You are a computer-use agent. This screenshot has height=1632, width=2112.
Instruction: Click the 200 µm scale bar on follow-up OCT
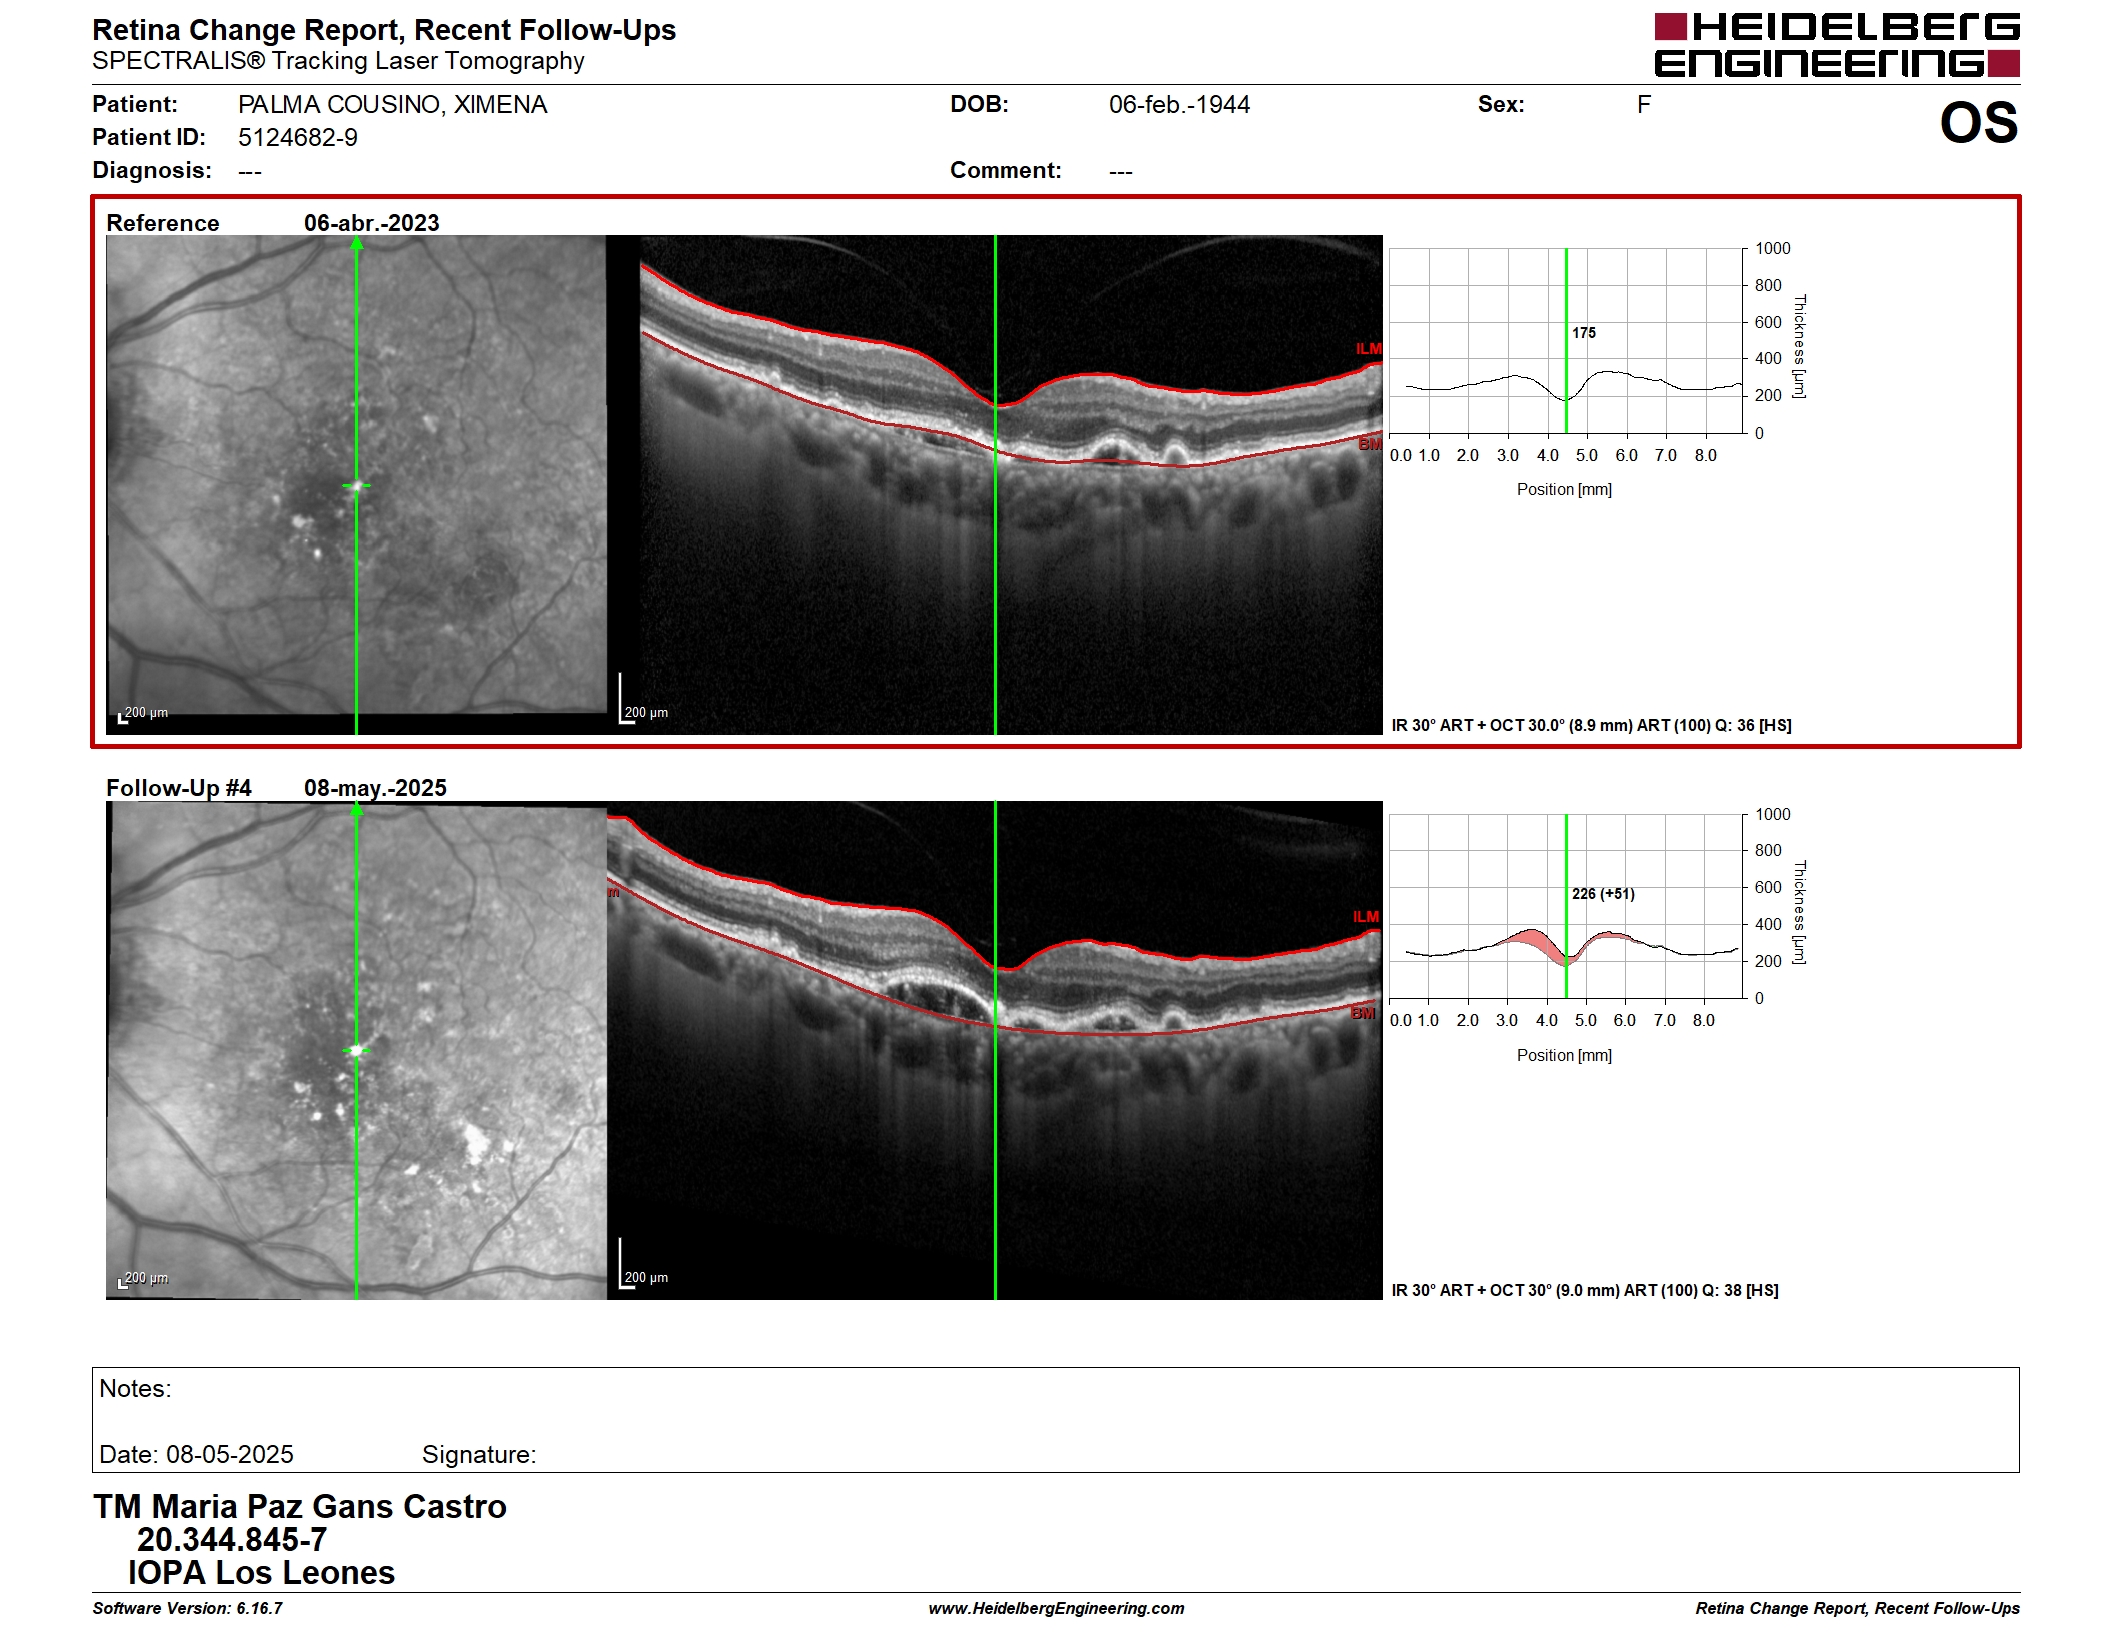pos(644,1265)
